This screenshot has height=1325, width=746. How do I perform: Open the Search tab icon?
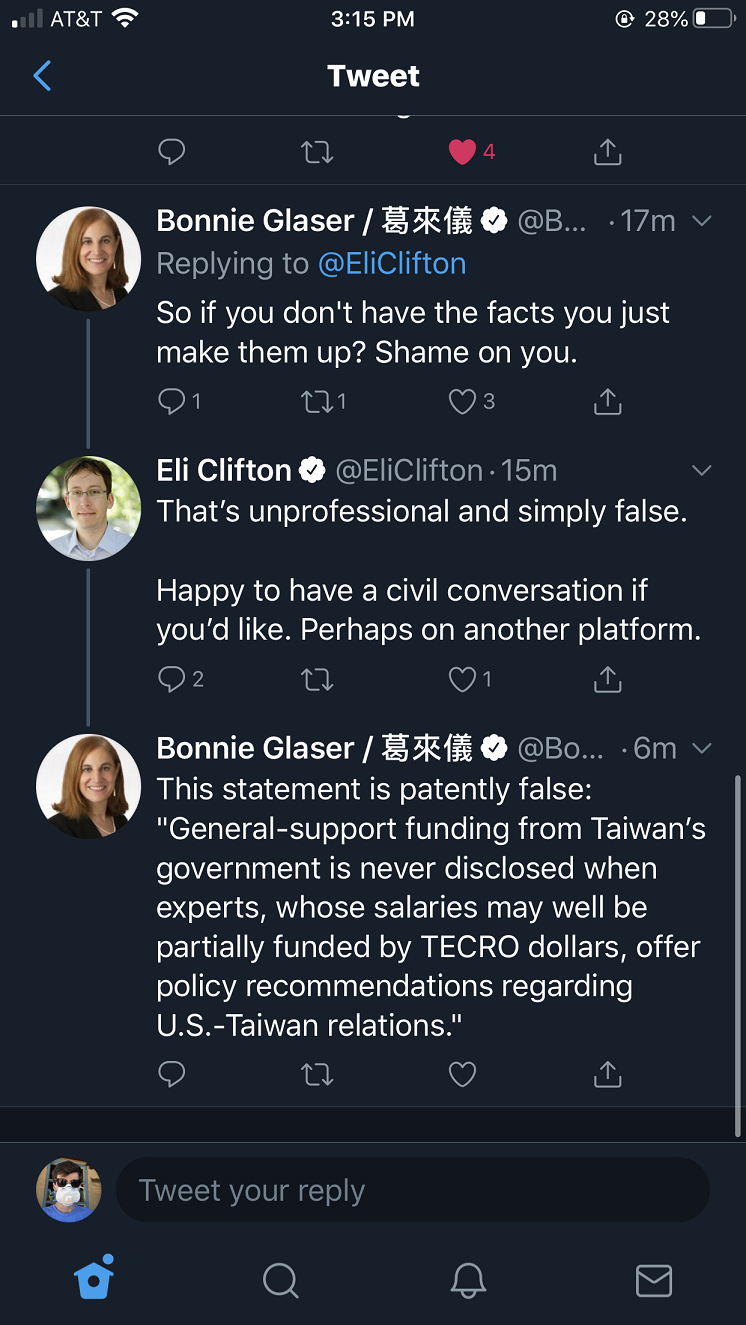280,1280
